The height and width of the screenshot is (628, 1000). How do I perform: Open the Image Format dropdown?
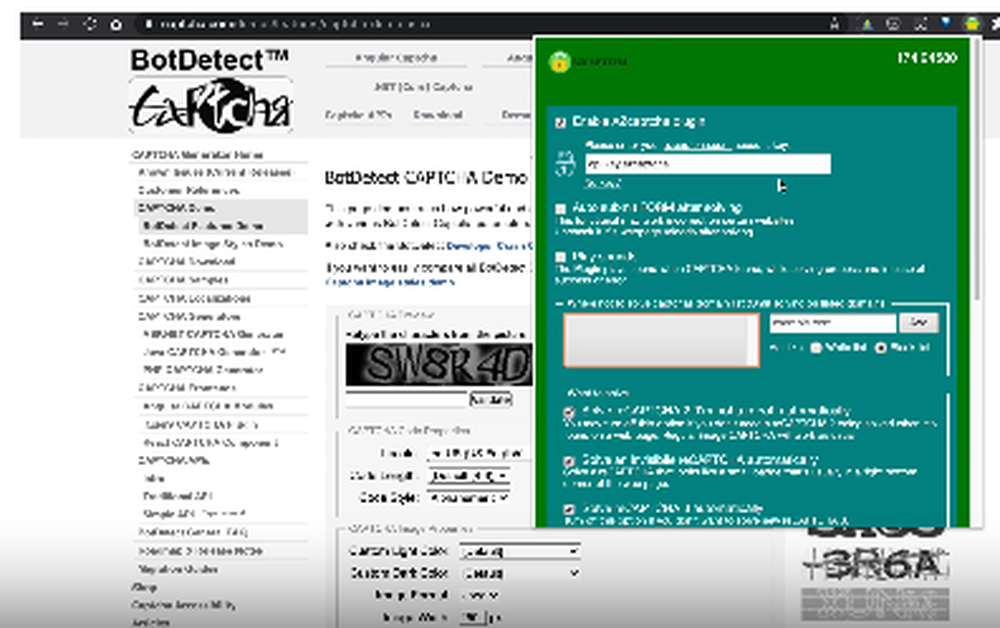(x=478, y=594)
